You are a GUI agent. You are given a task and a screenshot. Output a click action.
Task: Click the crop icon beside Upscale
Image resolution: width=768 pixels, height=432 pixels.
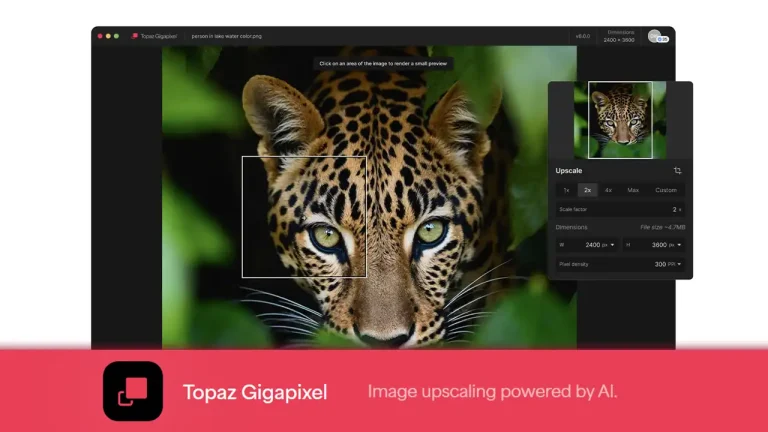point(677,170)
